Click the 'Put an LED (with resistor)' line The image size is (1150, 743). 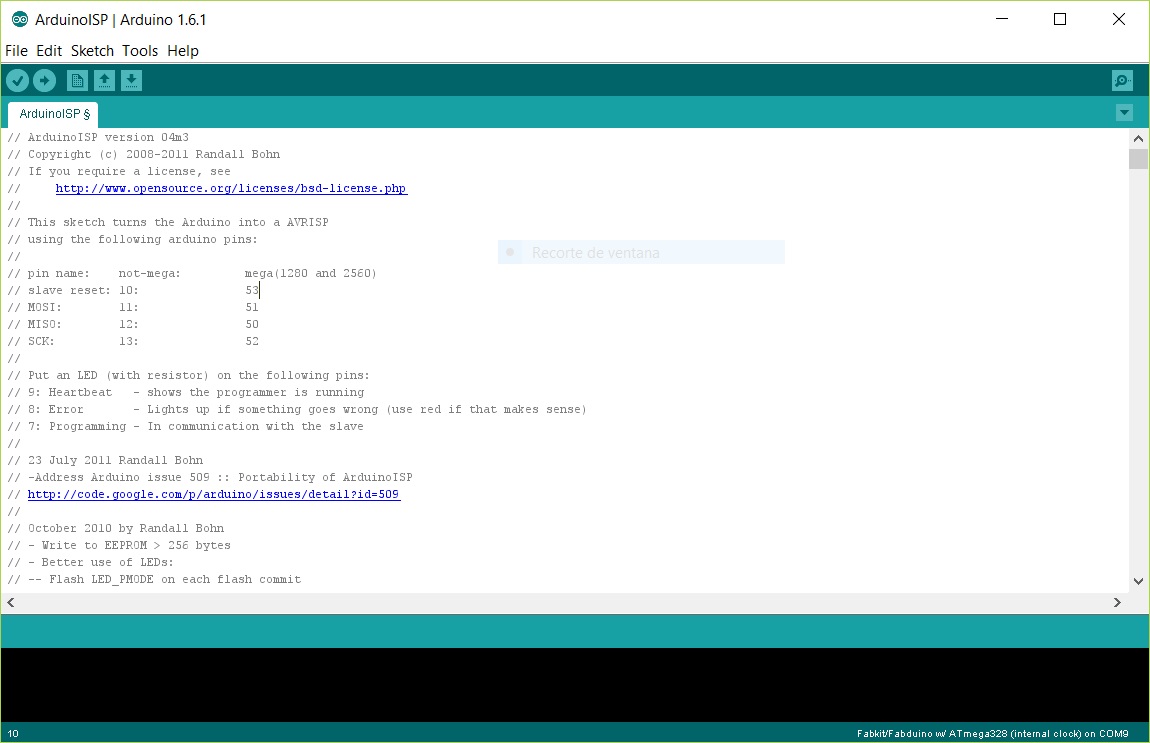click(188, 376)
